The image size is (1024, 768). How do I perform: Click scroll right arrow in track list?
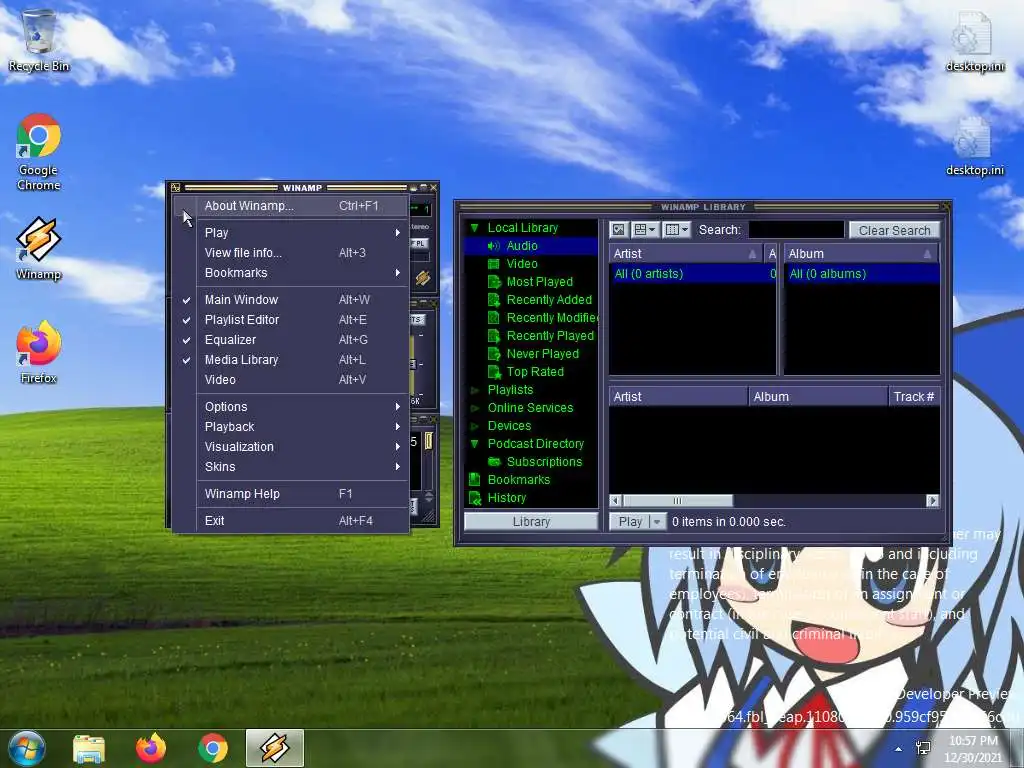[x=932, y=501]
